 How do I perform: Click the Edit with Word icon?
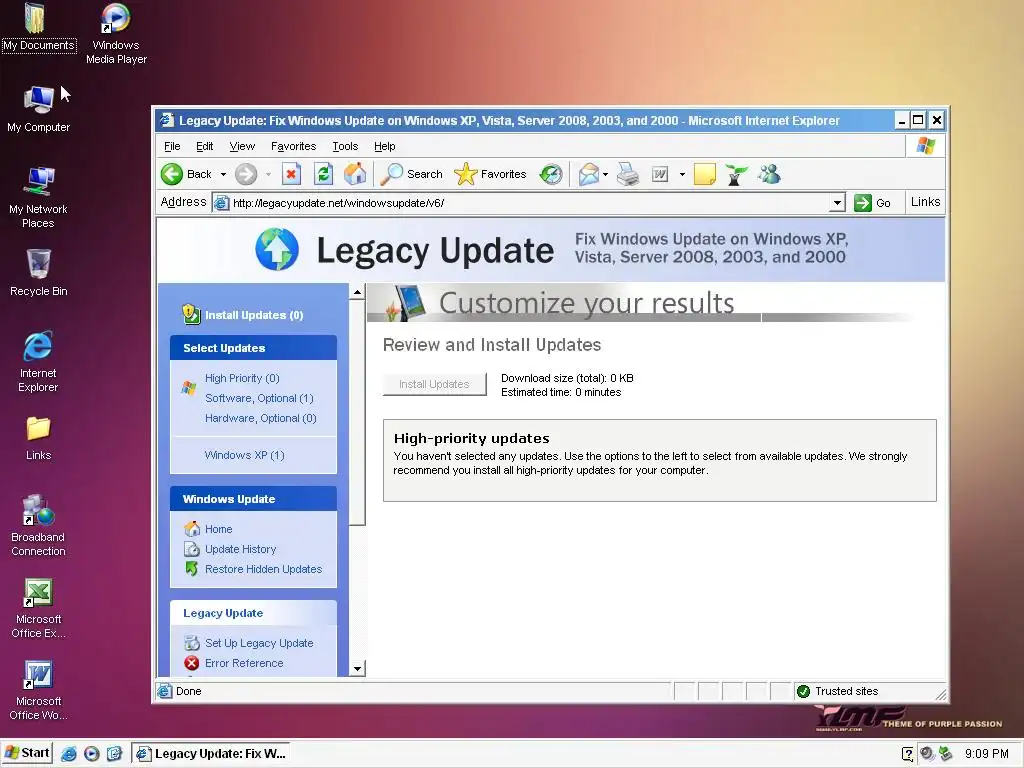click(660, 174)
